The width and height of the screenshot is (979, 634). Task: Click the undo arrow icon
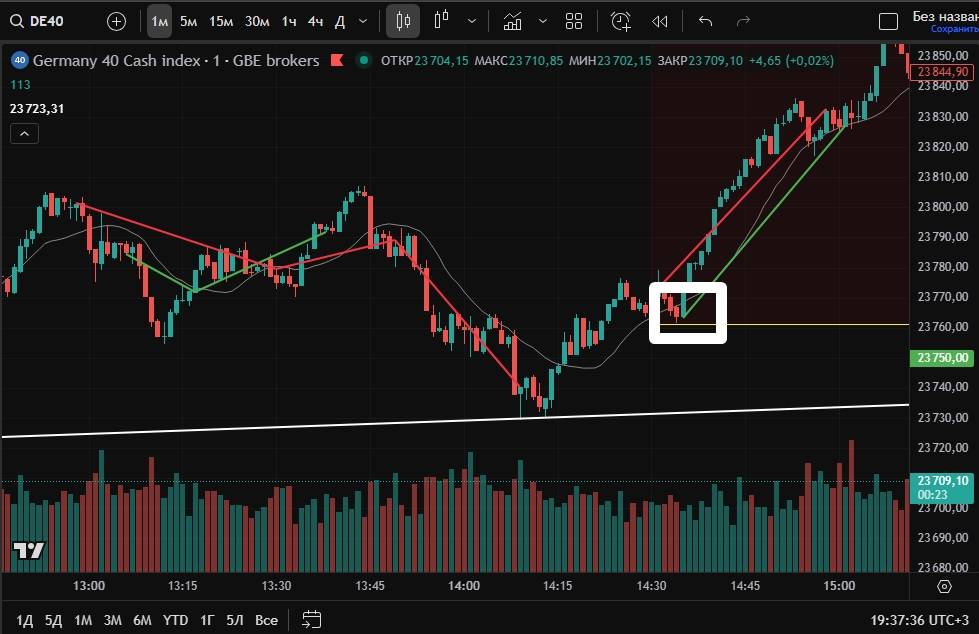[x=705, y=21]
